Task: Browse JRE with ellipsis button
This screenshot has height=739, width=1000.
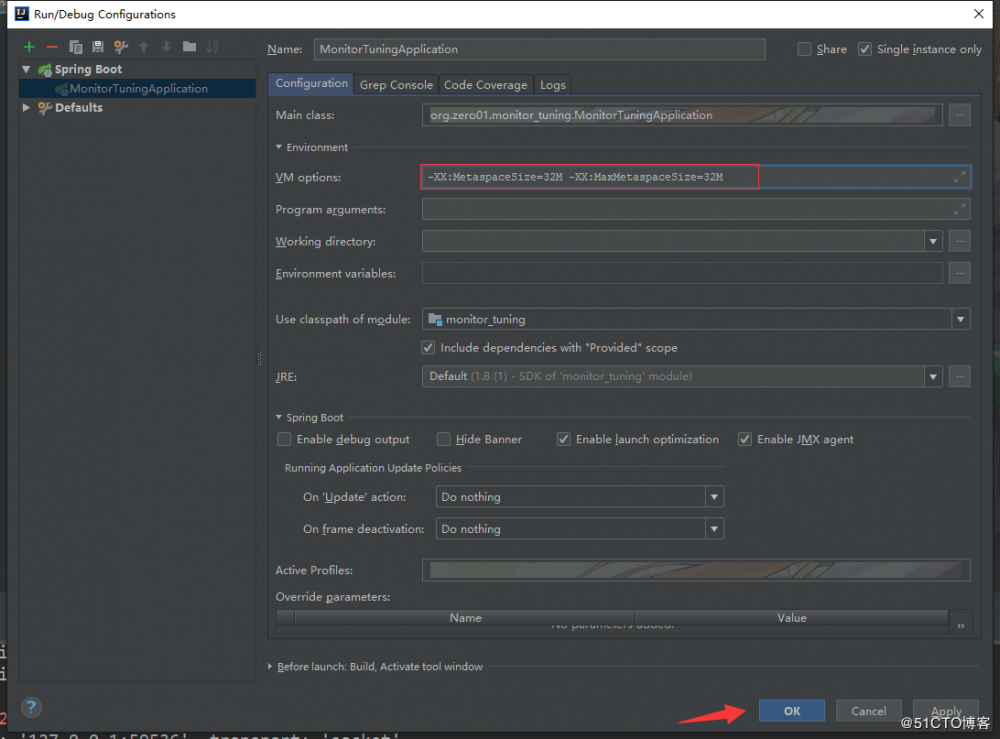Action: click(959, 376)
